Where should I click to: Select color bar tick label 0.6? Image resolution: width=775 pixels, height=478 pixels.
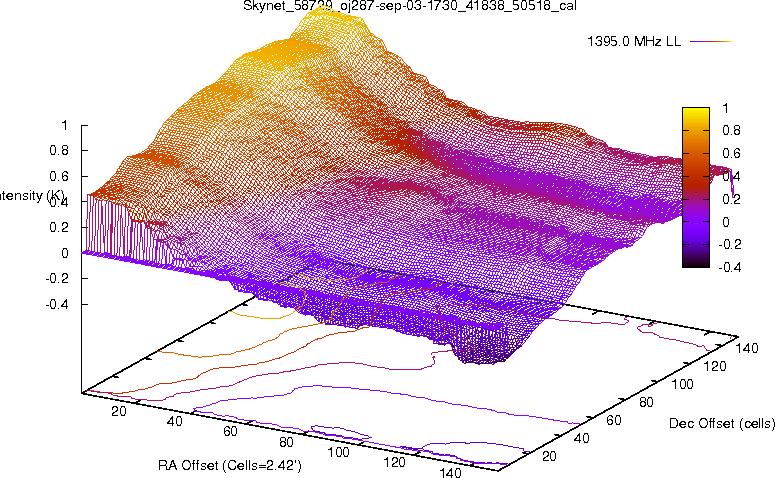731,153
